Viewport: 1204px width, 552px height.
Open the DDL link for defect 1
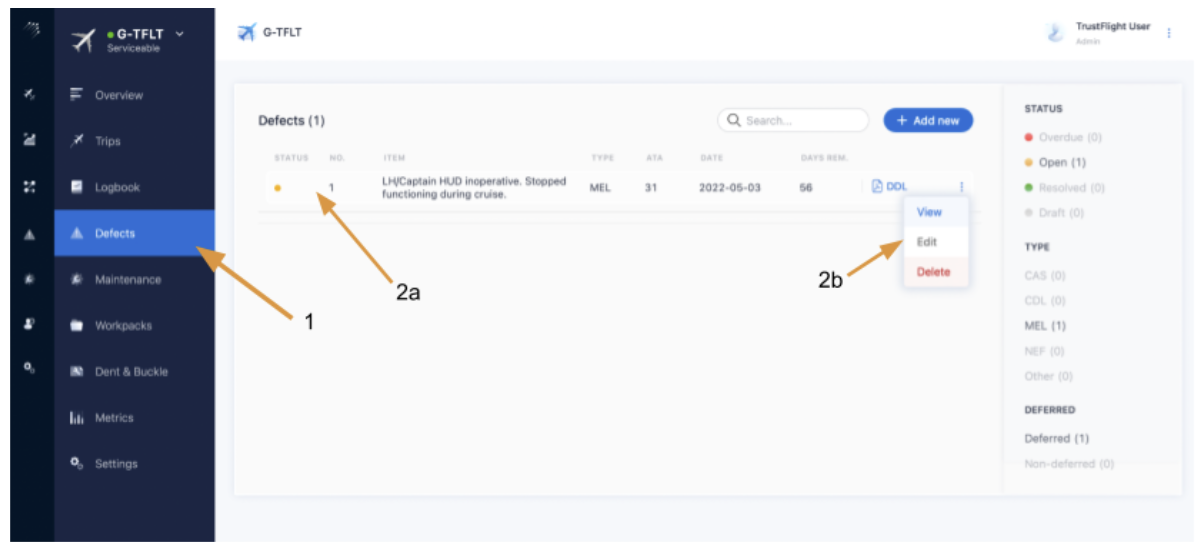tap(896, 186)
